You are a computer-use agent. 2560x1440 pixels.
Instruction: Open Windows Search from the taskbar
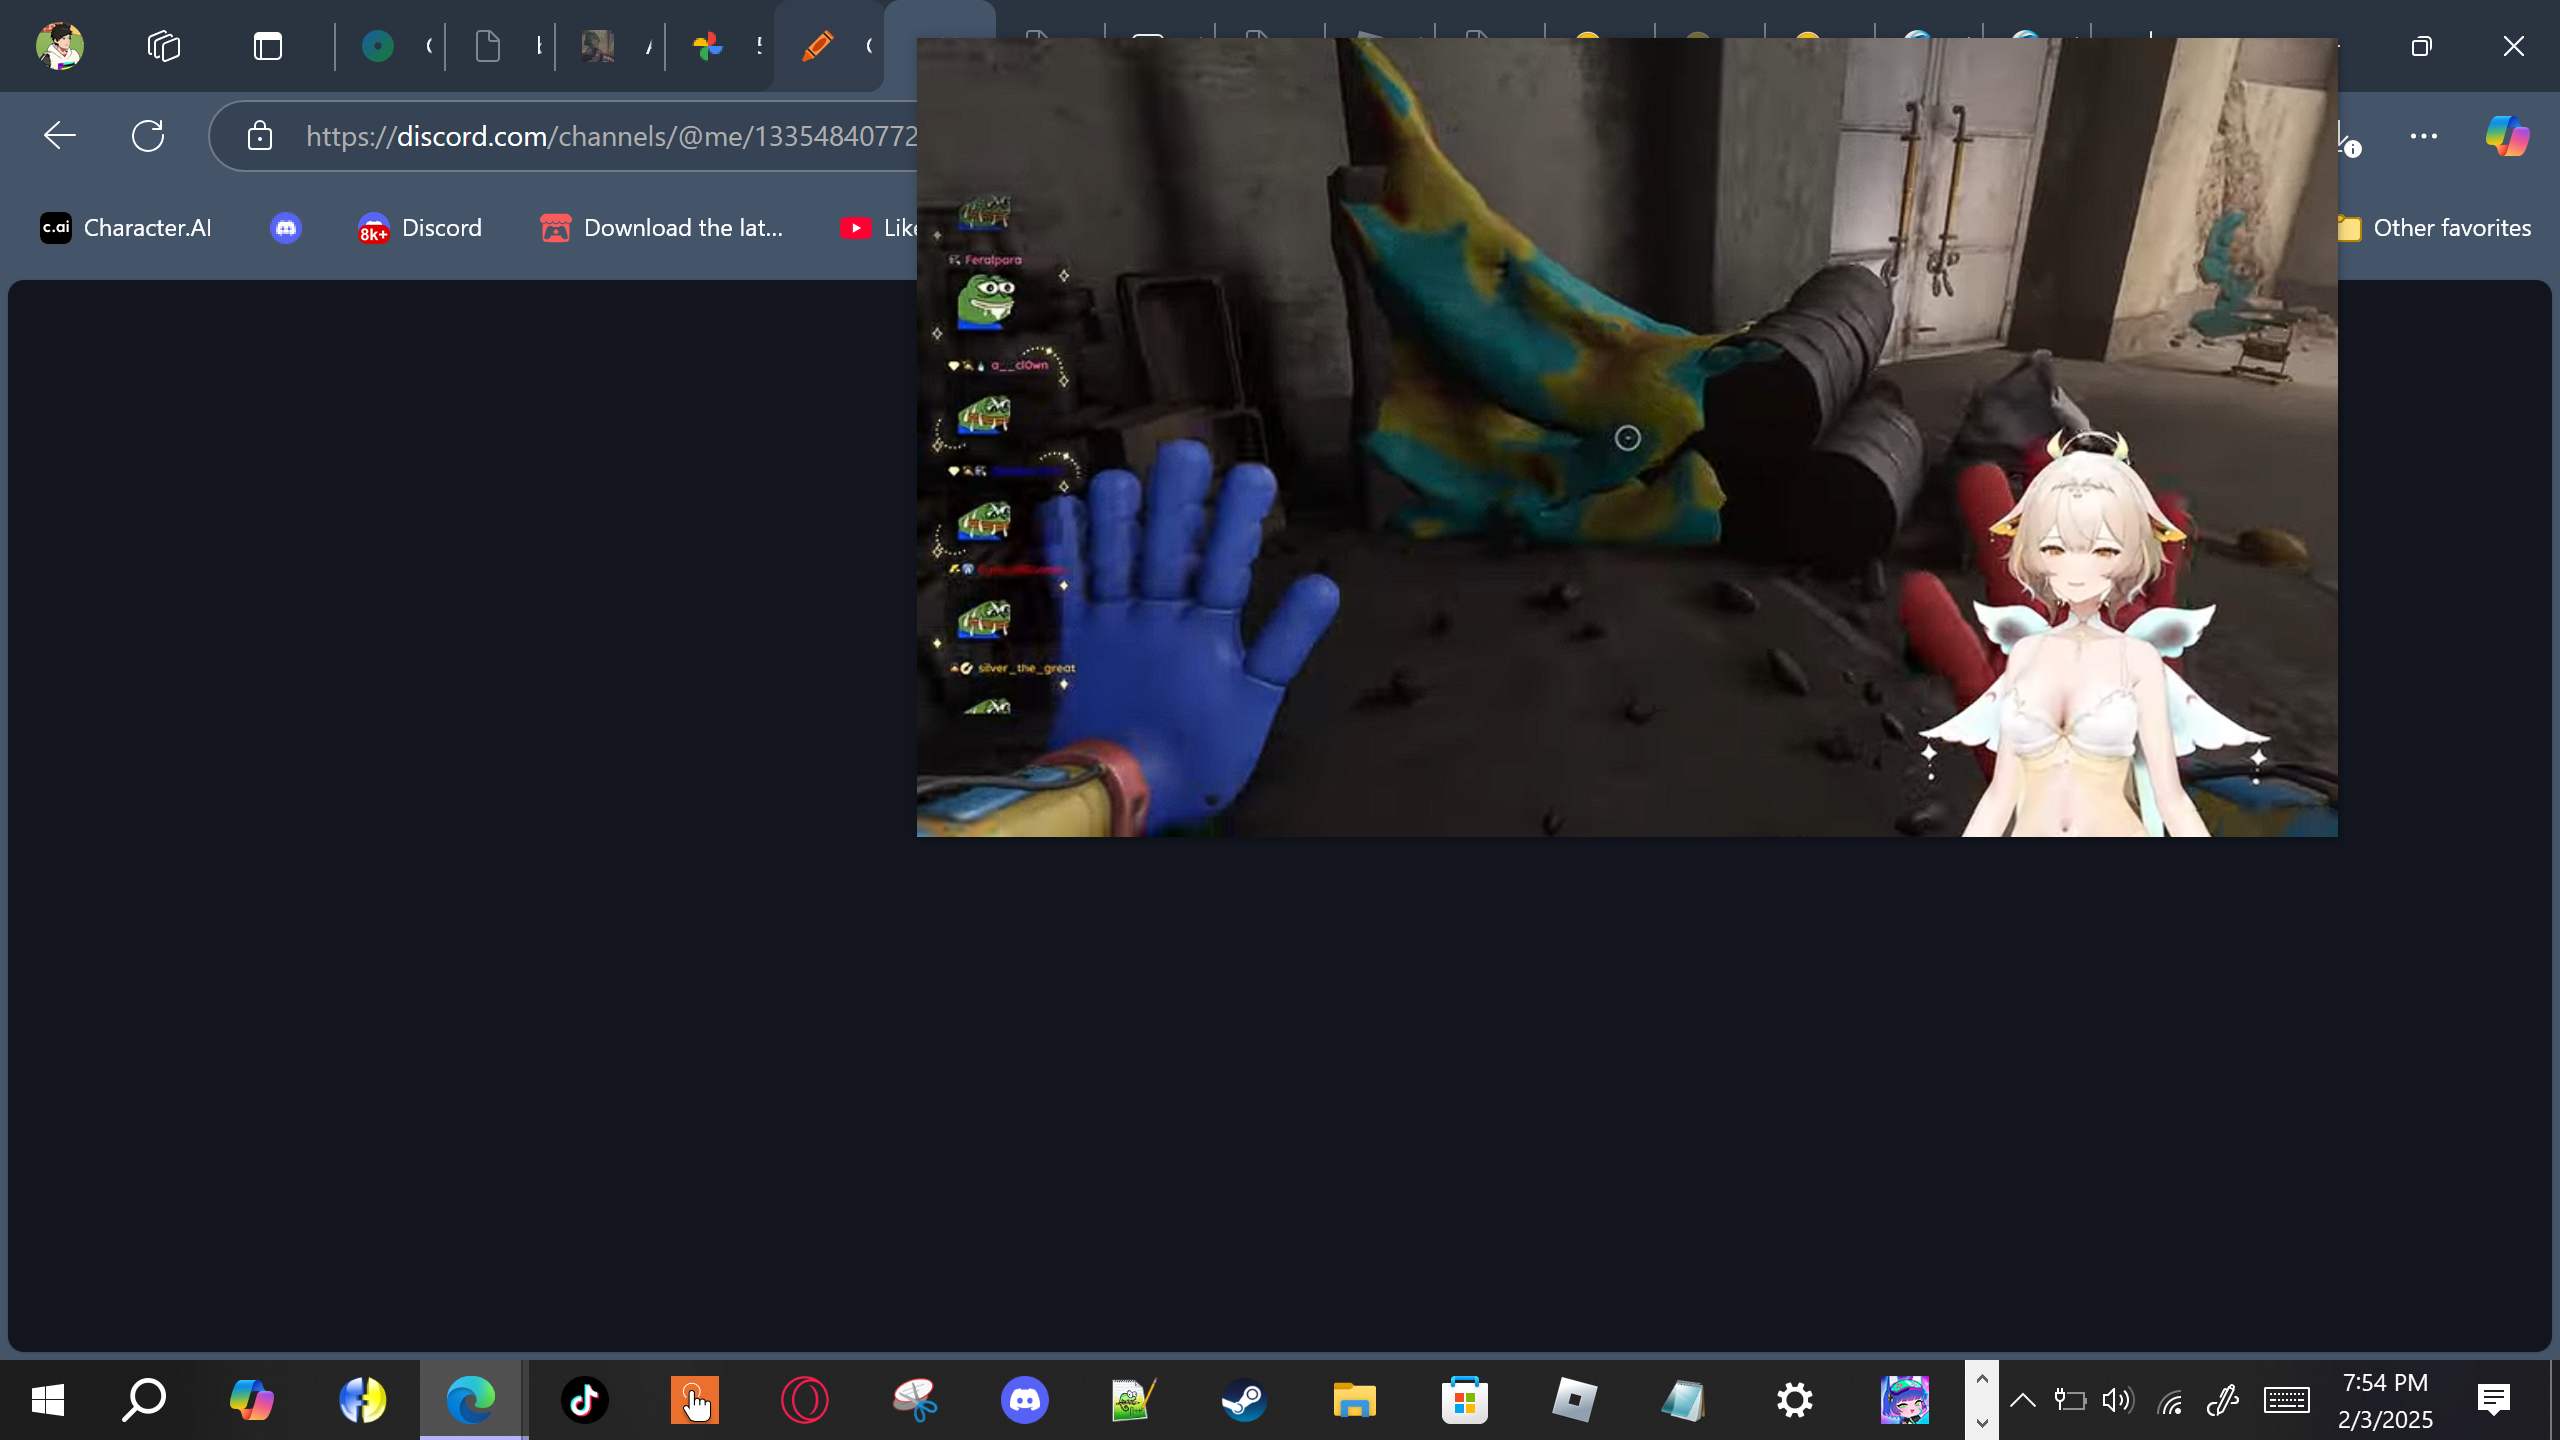pyautogui.click(x=143, y=1400)
